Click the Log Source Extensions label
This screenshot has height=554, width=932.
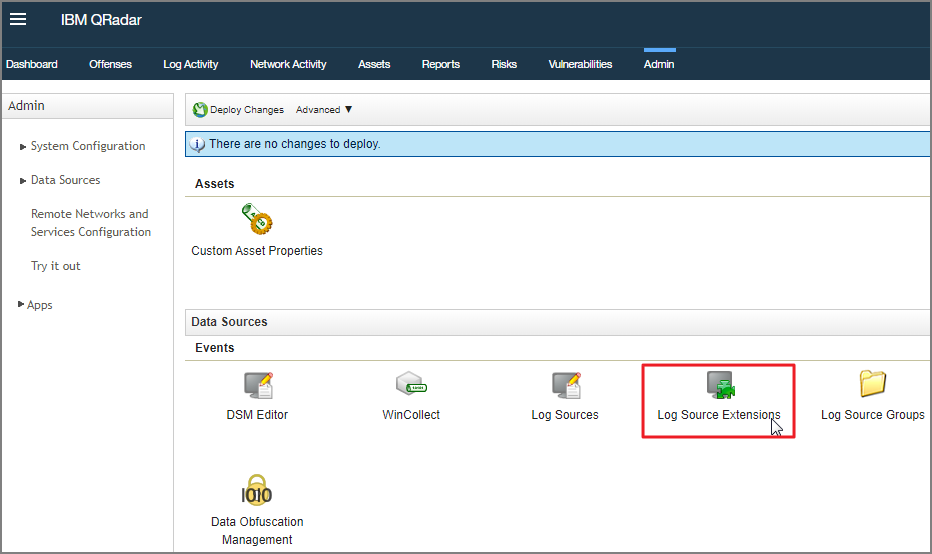(x=719, y=415)
